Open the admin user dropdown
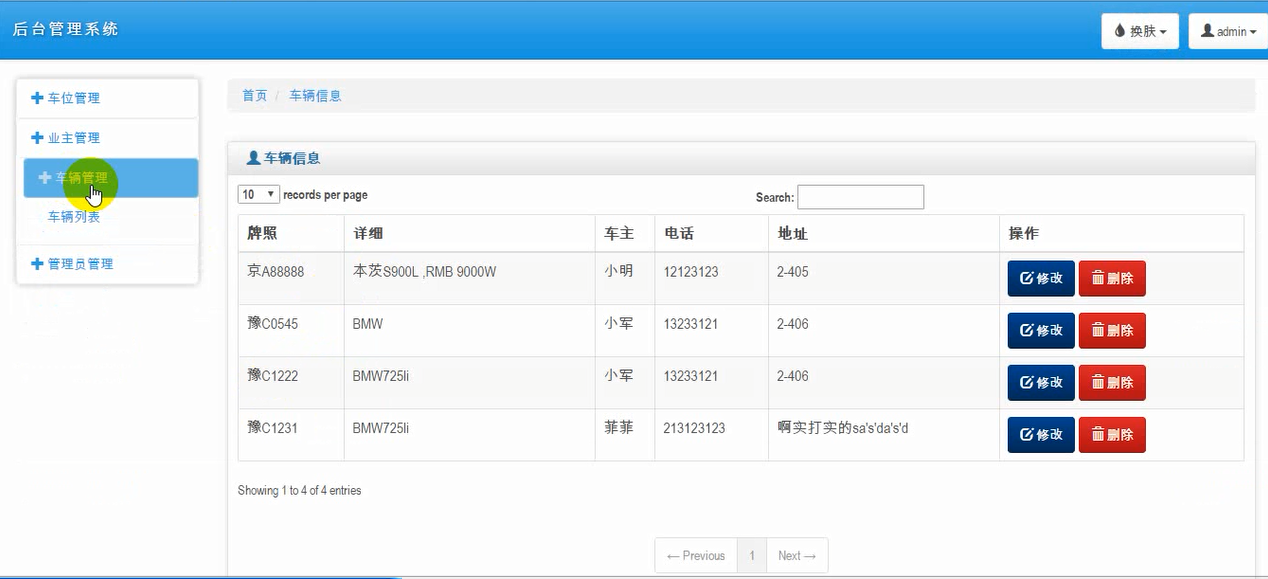This screenshot has height=579, width=1268. pos(1228,31)
